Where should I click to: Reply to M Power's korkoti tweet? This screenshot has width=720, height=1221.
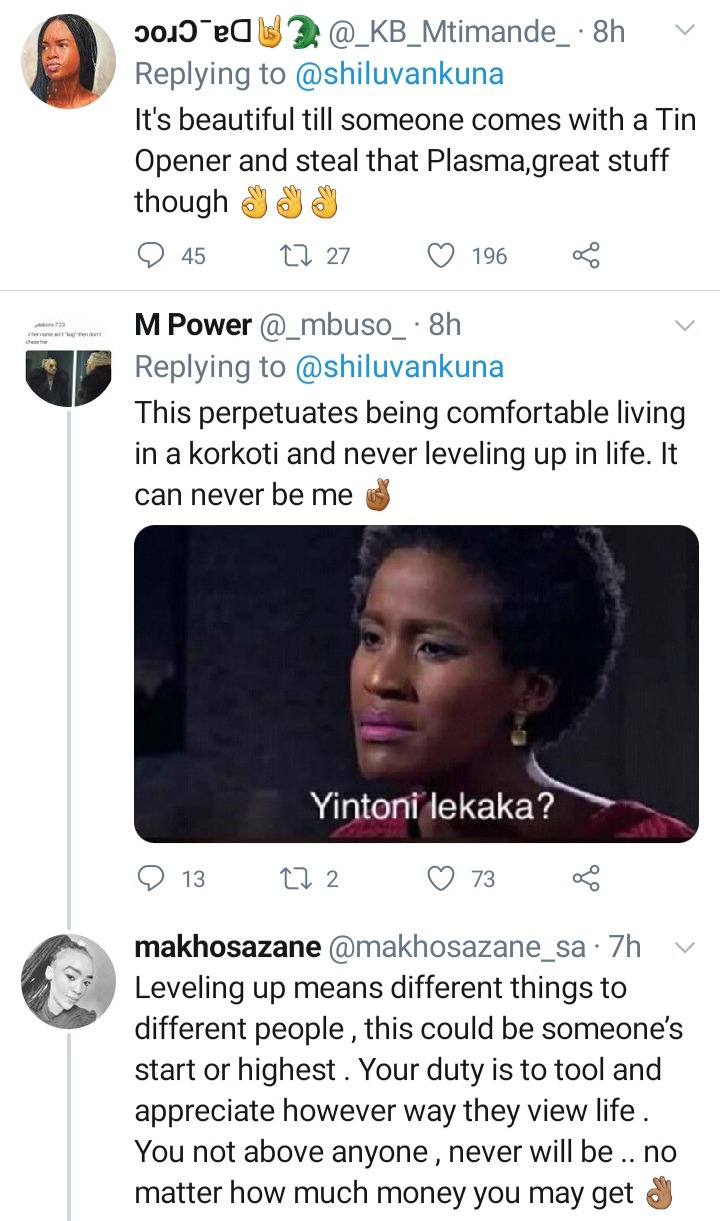point(150,878)
